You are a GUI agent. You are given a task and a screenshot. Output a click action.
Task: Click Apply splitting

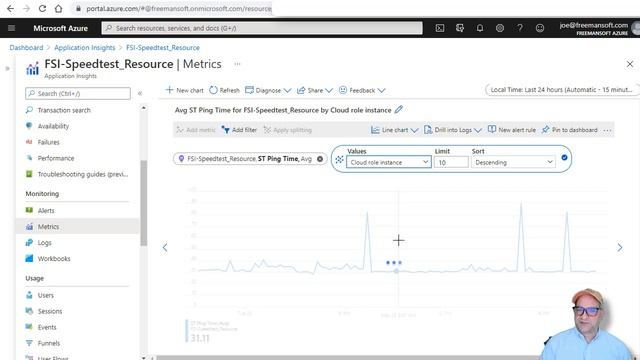[x=287, y=130]
